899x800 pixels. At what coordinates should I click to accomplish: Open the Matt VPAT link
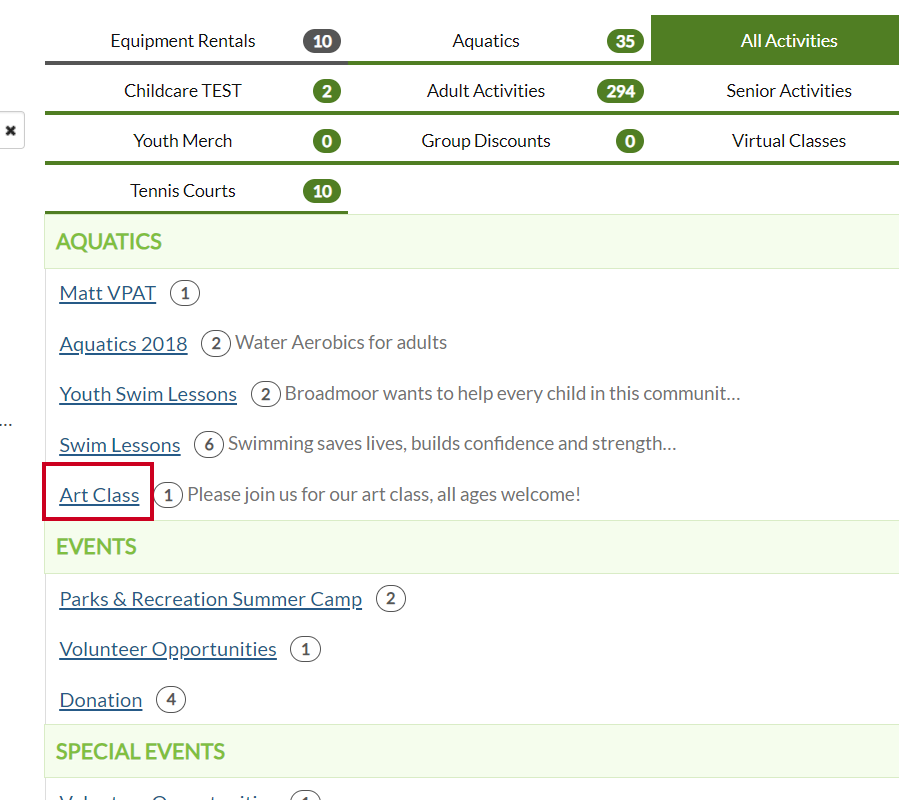(x=108, y=293)
